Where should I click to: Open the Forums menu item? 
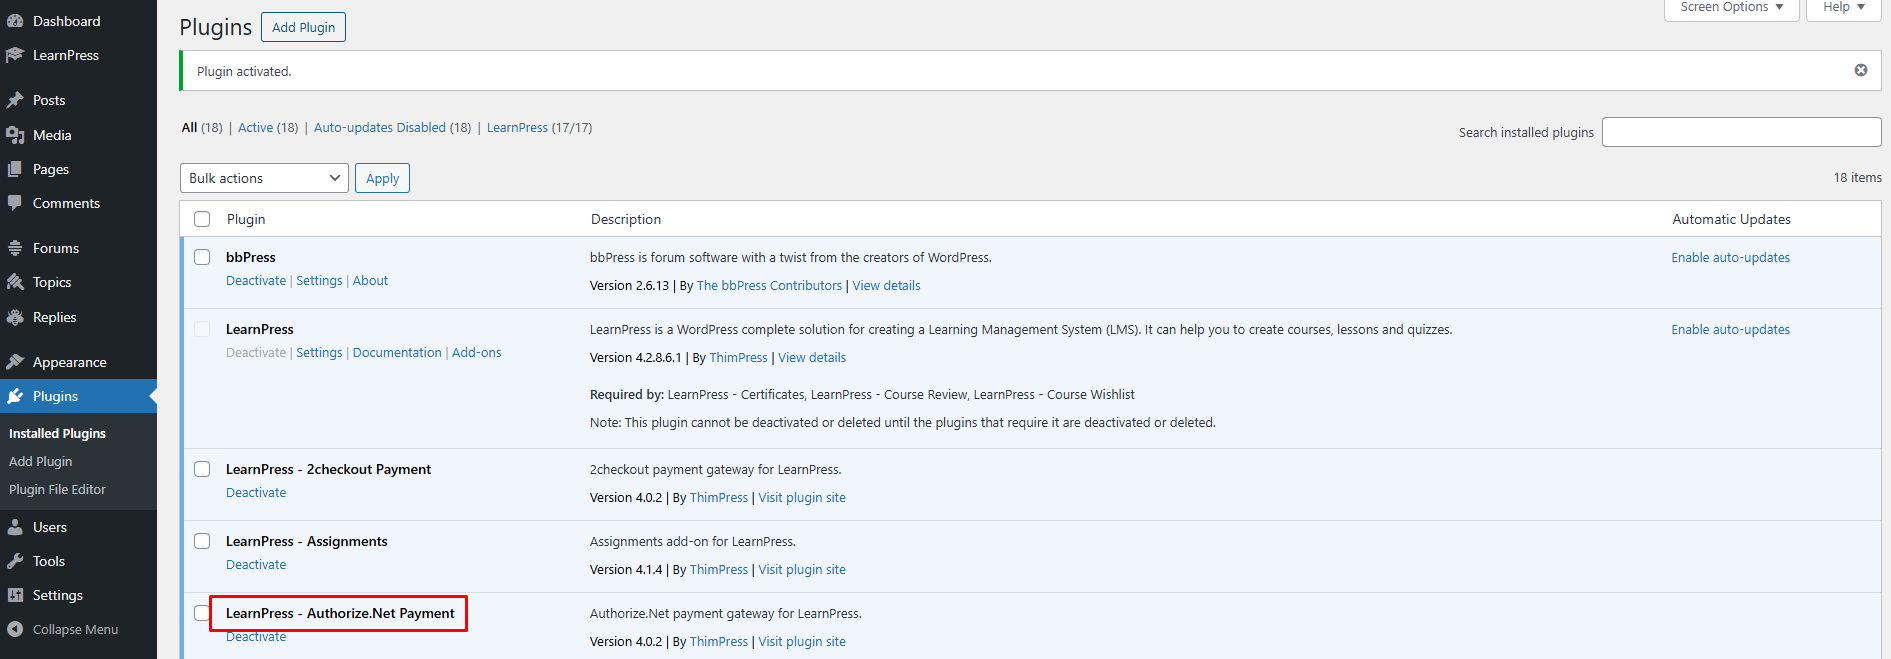pyautogui.click(x=56, y=248)
